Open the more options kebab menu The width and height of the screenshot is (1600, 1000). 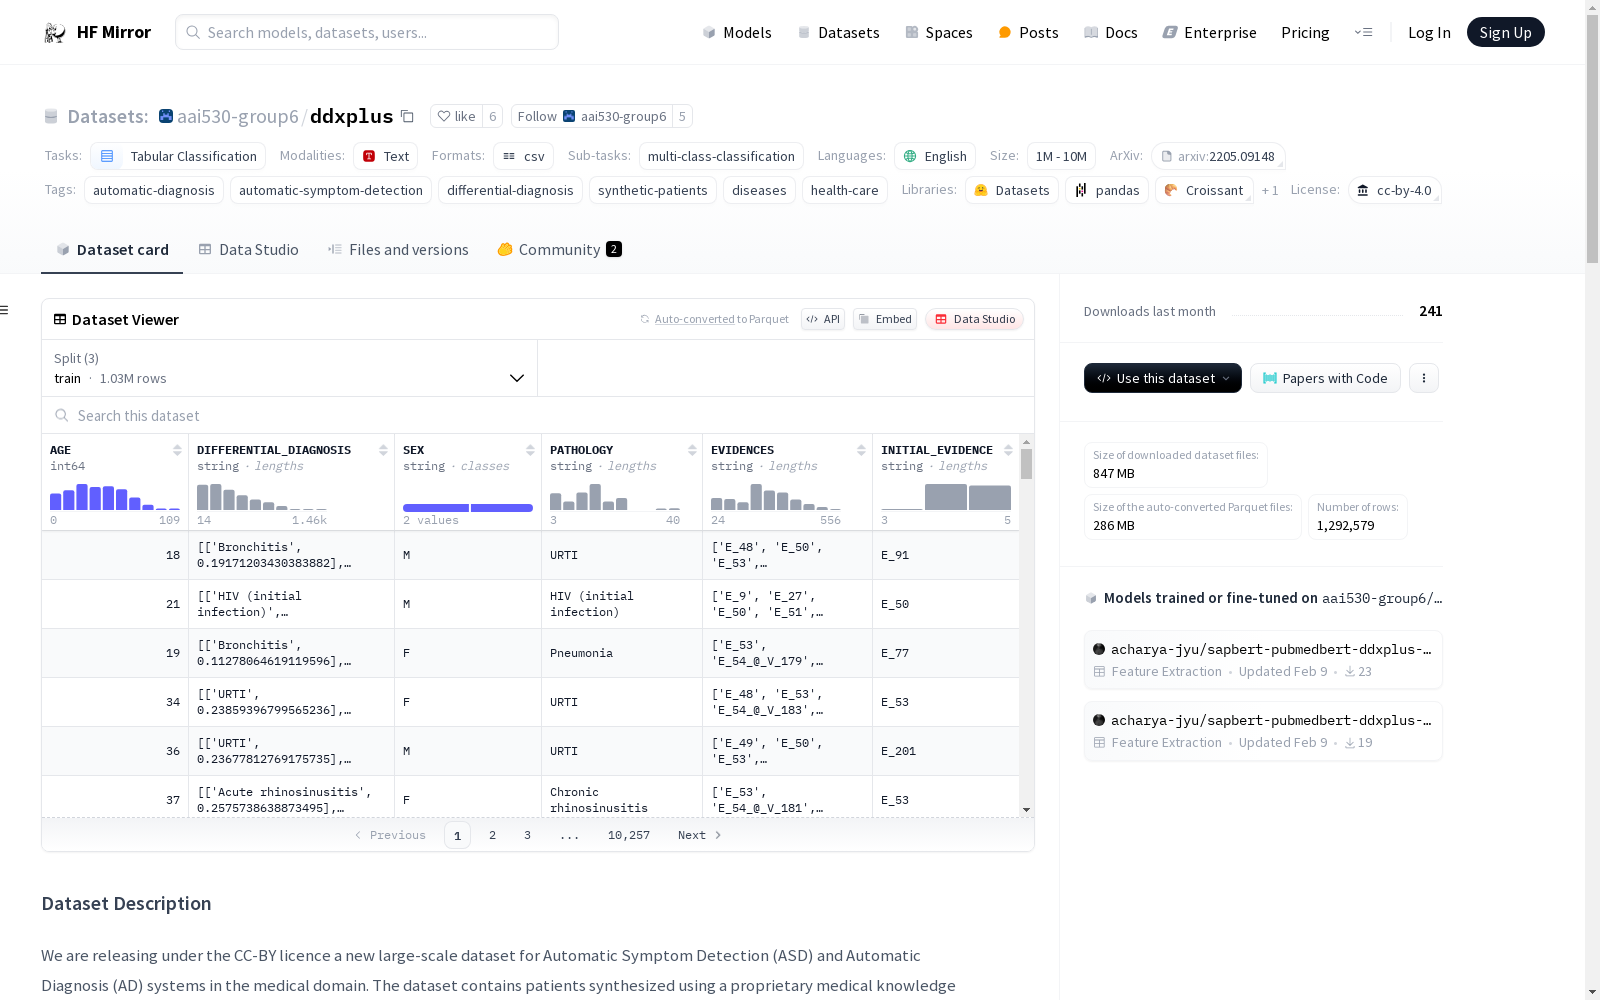[1424, 378]
